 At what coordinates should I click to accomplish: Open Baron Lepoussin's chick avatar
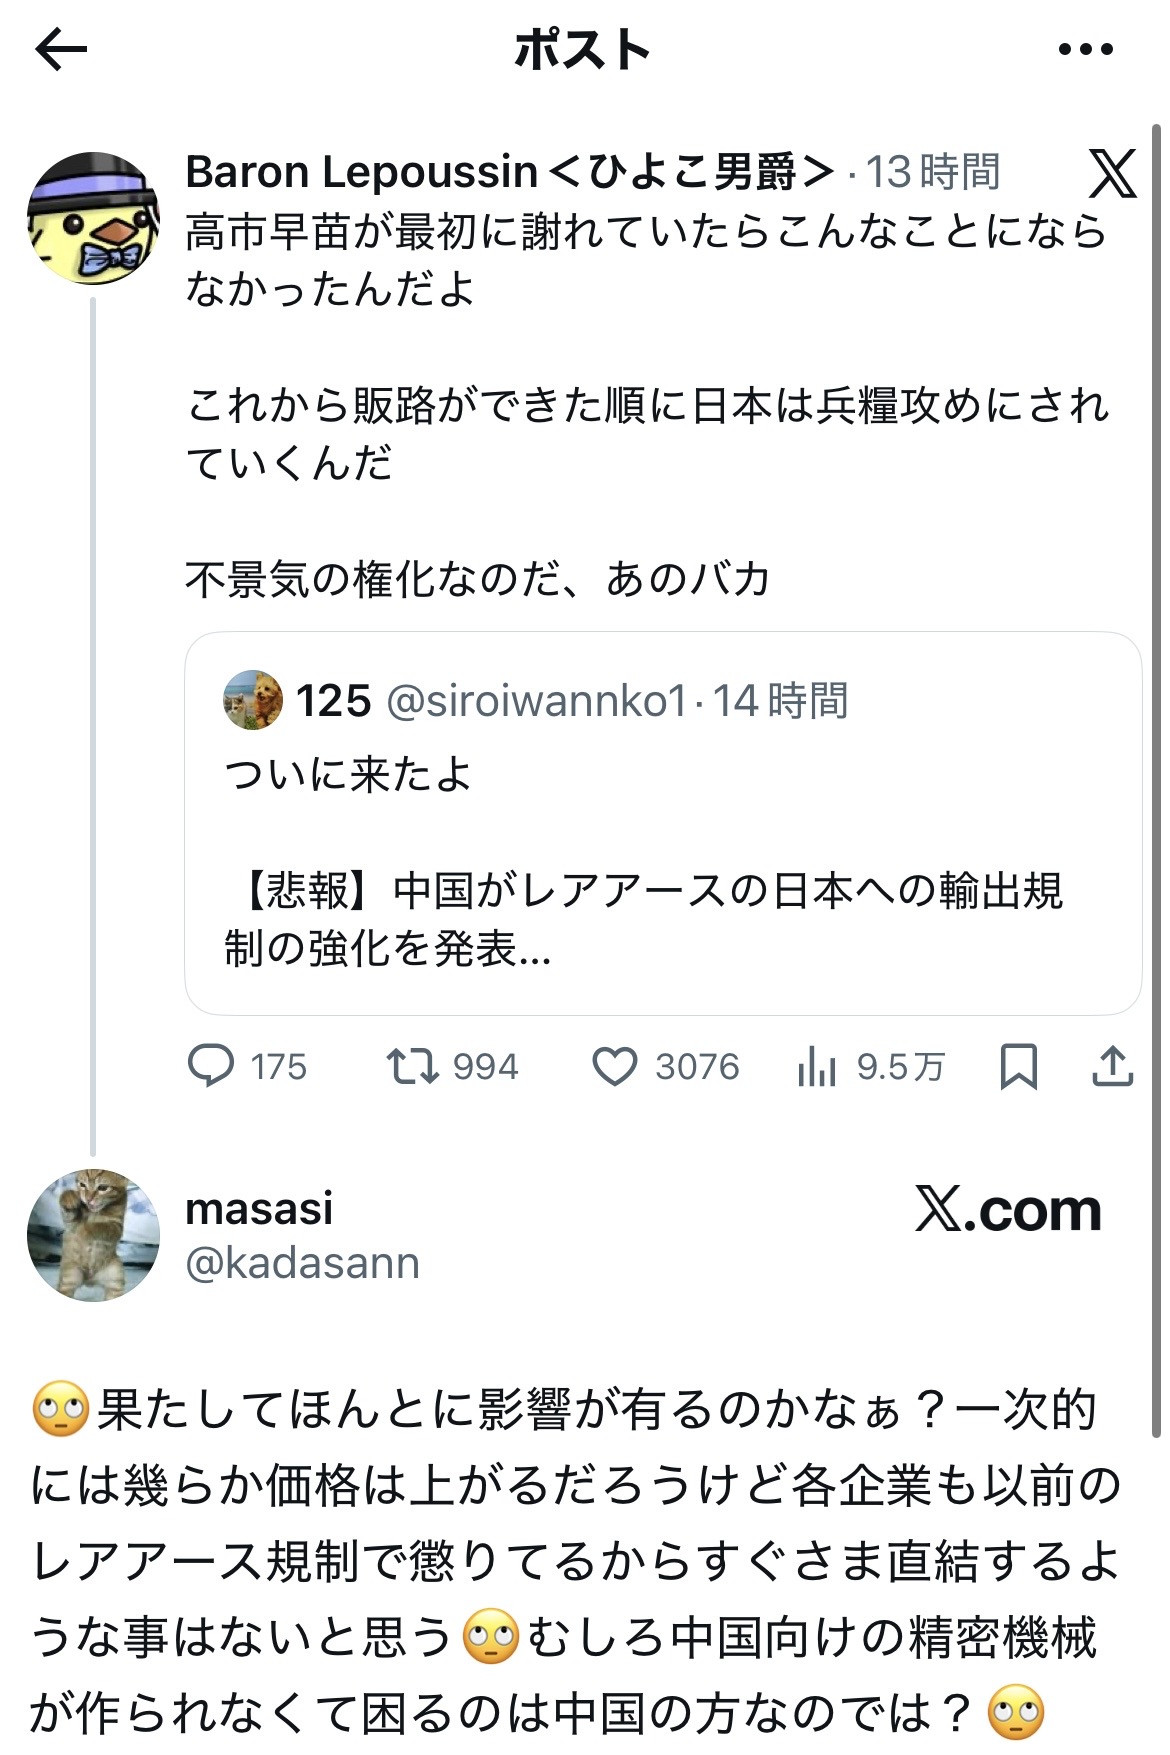tap(93, 219)
